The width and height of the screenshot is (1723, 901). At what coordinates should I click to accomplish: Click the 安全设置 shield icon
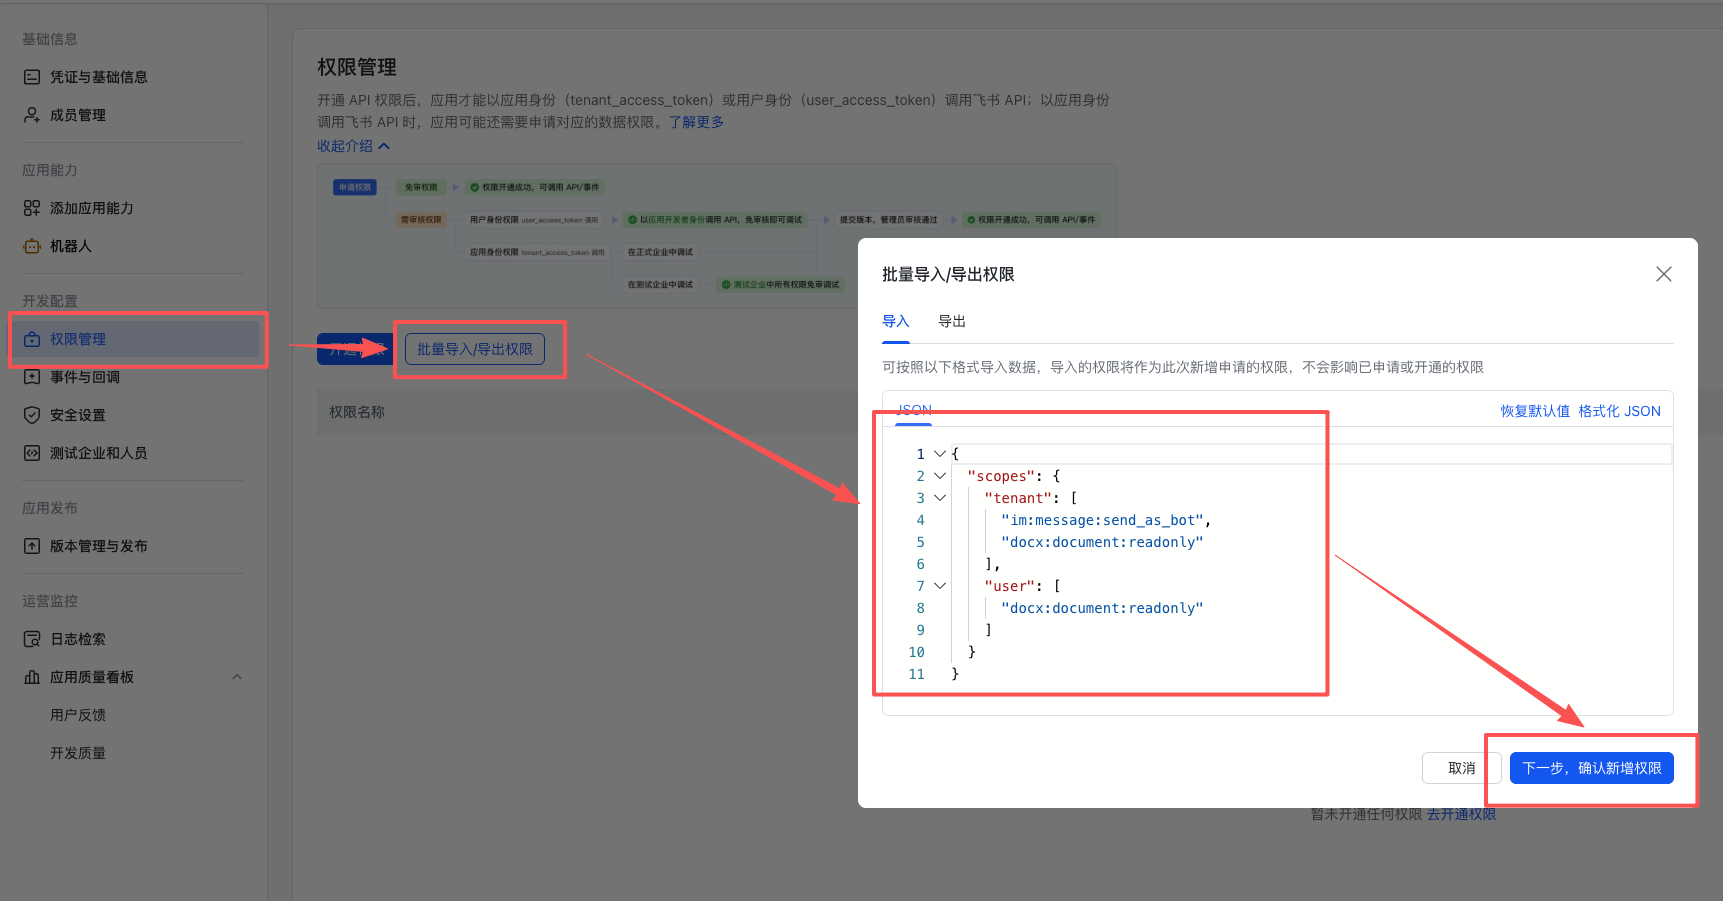32,415
